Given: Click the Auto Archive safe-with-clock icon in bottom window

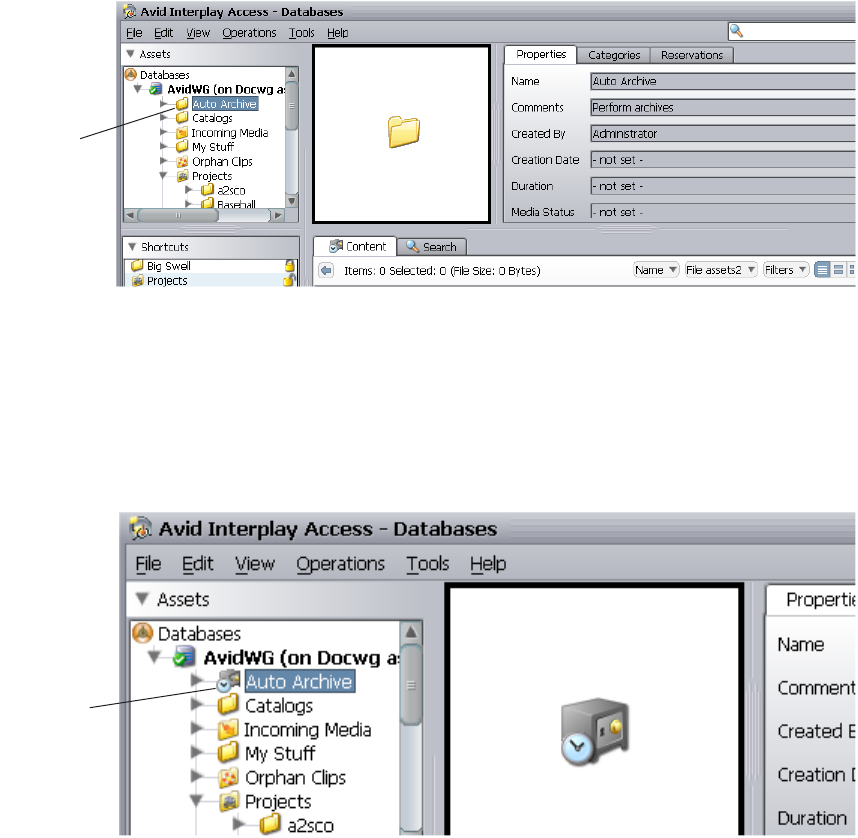Looking at the screenshot, I should click(x=228, y=680).
